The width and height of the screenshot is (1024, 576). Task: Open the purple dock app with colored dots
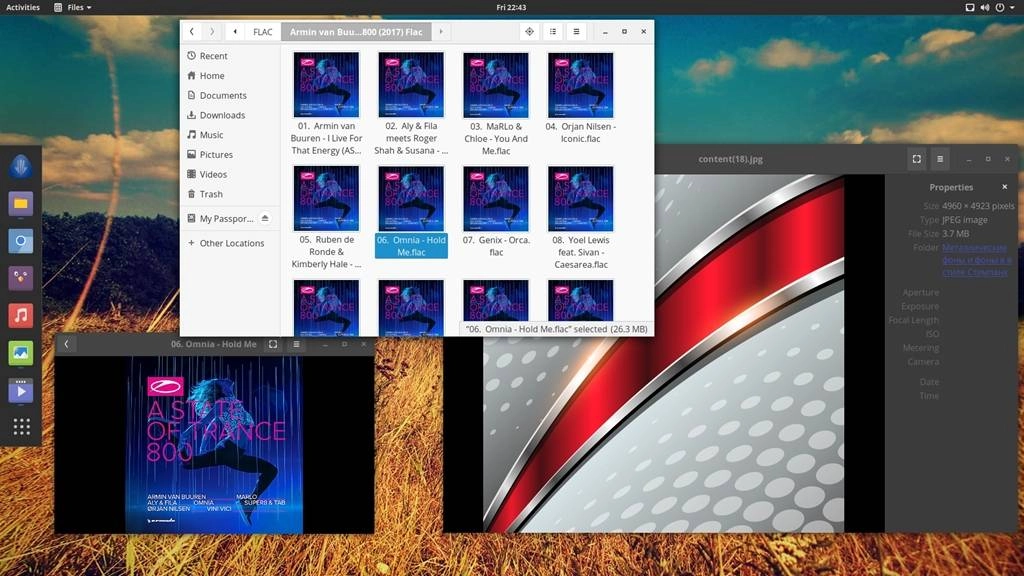point(21,278)
